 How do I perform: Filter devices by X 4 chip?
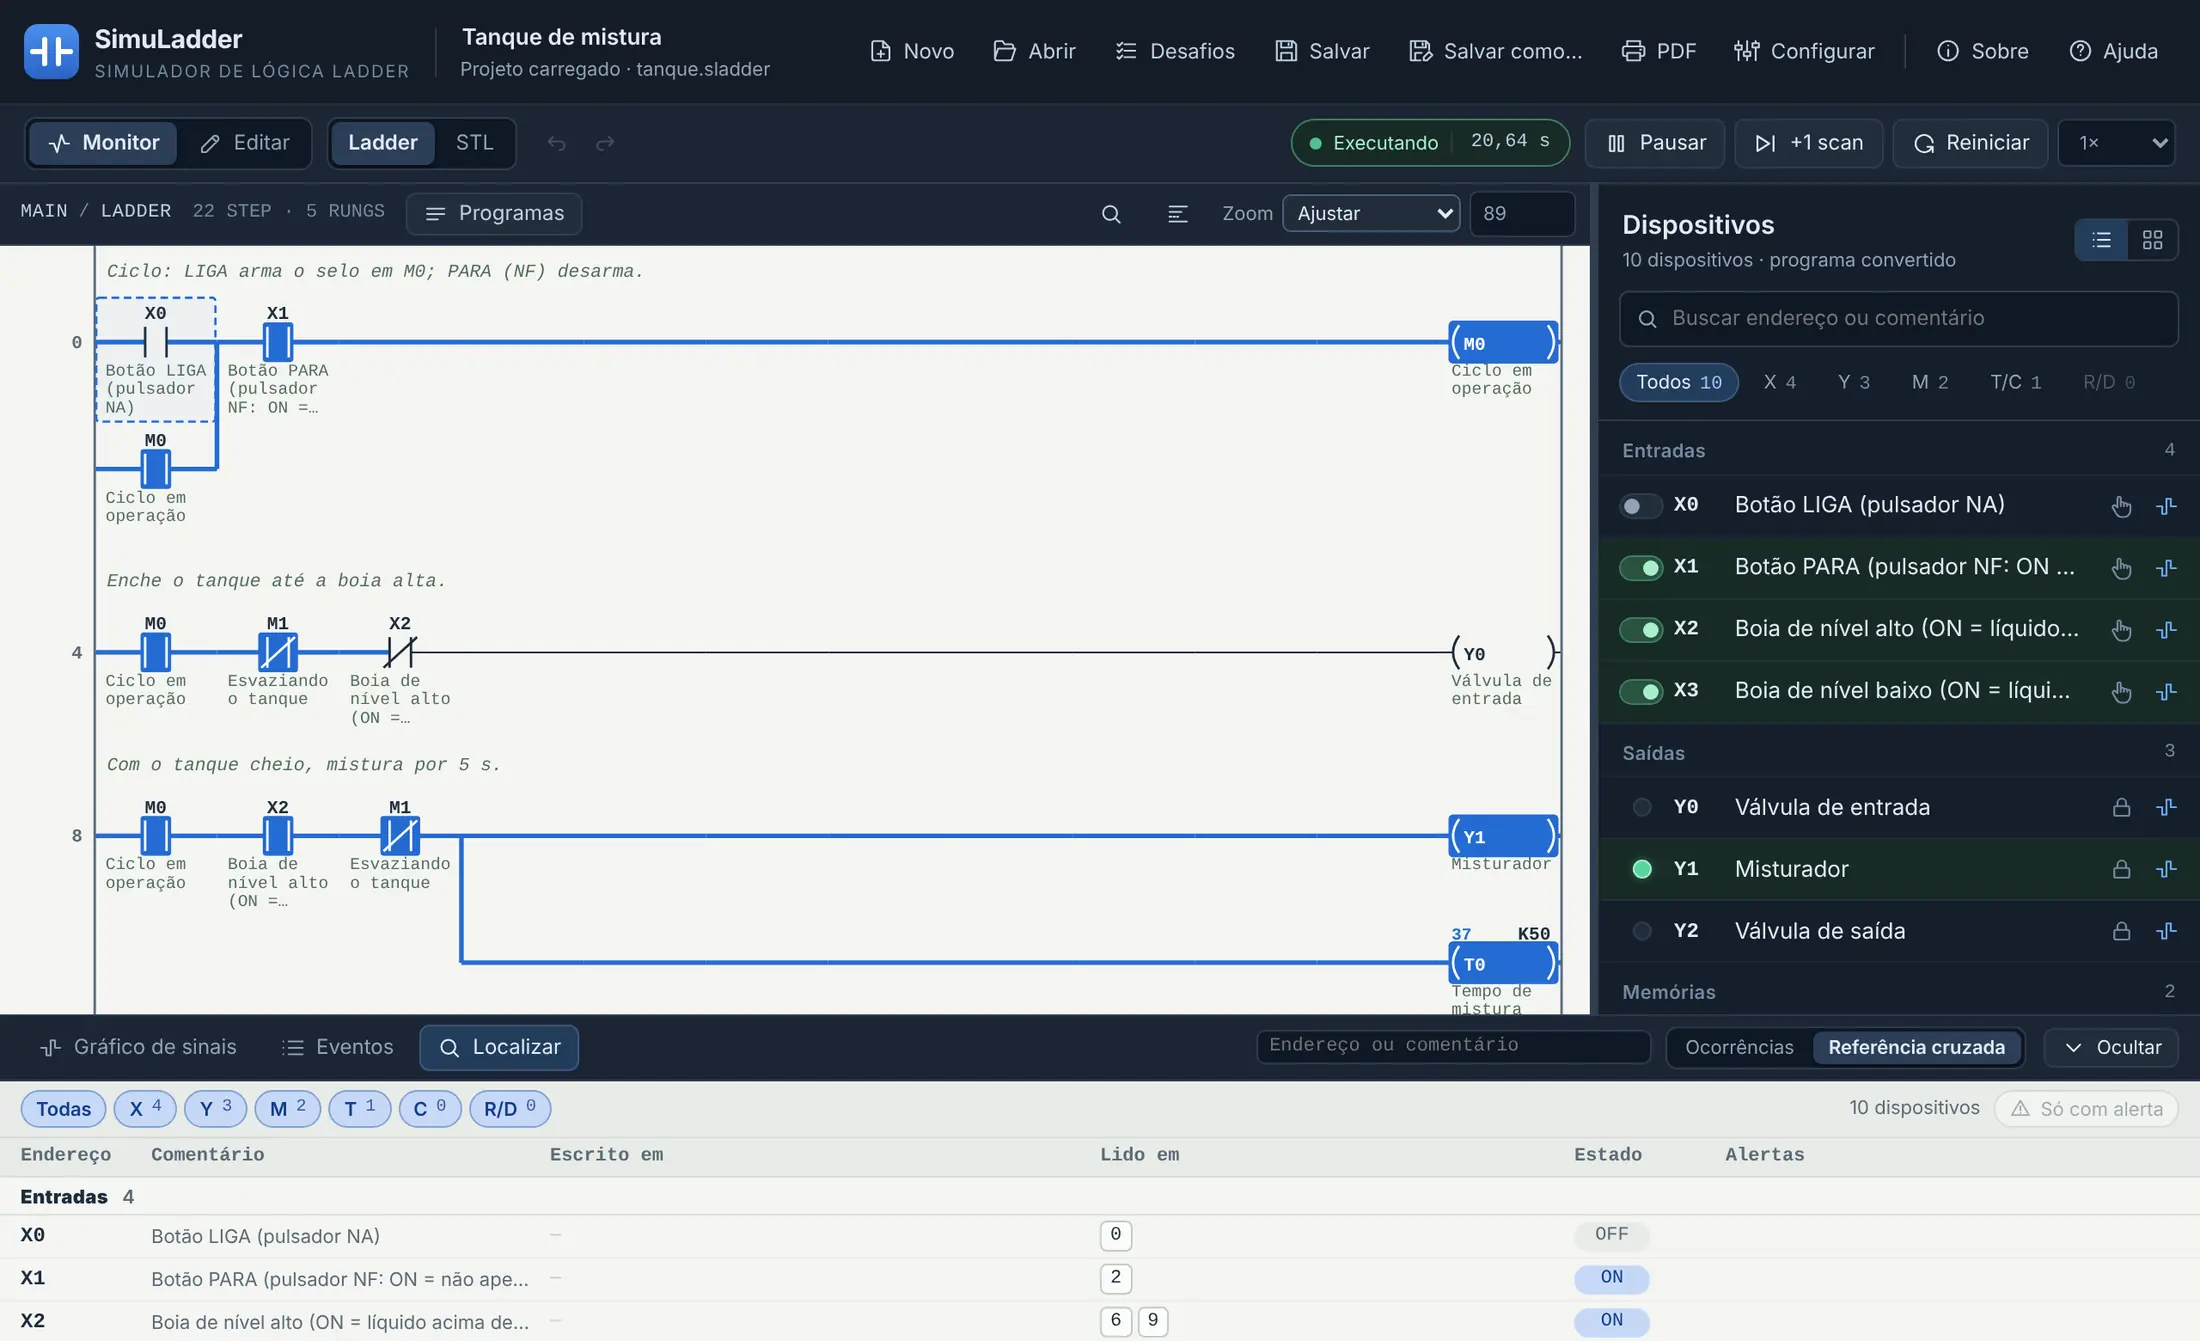click(1779, 383)
